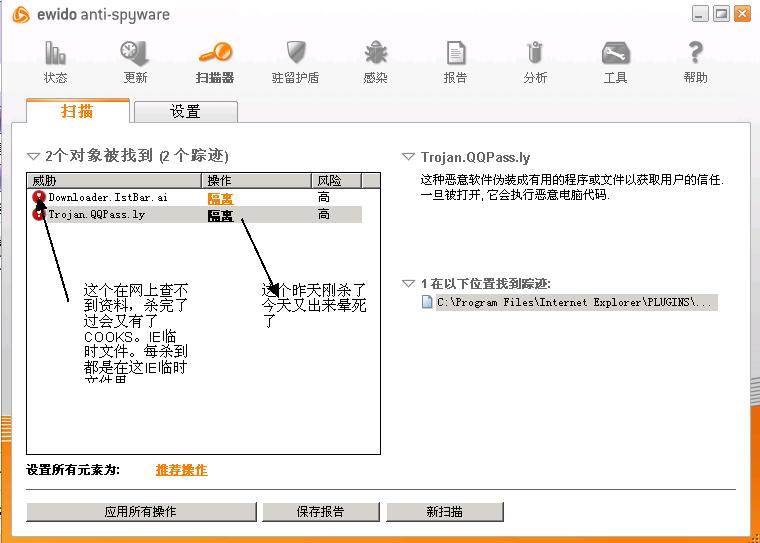Click the 保存报告 save report button
The height and width of the screenshot is (543, 760).
coord(320,511)
